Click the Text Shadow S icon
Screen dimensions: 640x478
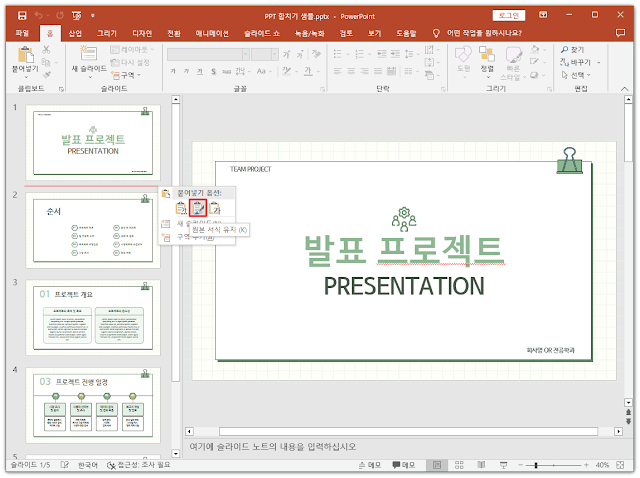213,71
